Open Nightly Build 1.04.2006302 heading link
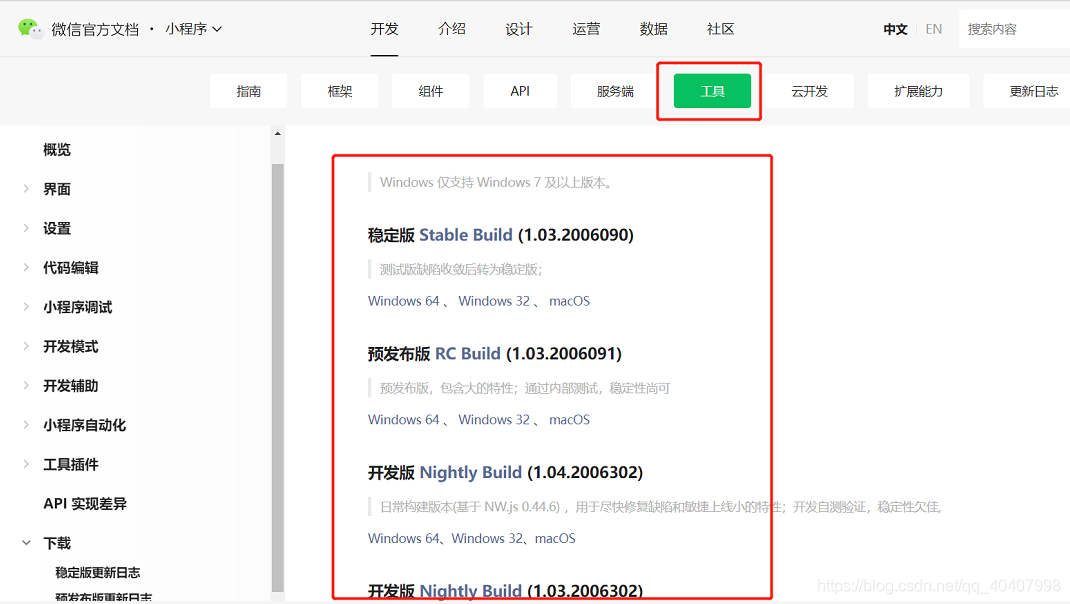Screen dimensions: 1070x604 coord(470,472)
